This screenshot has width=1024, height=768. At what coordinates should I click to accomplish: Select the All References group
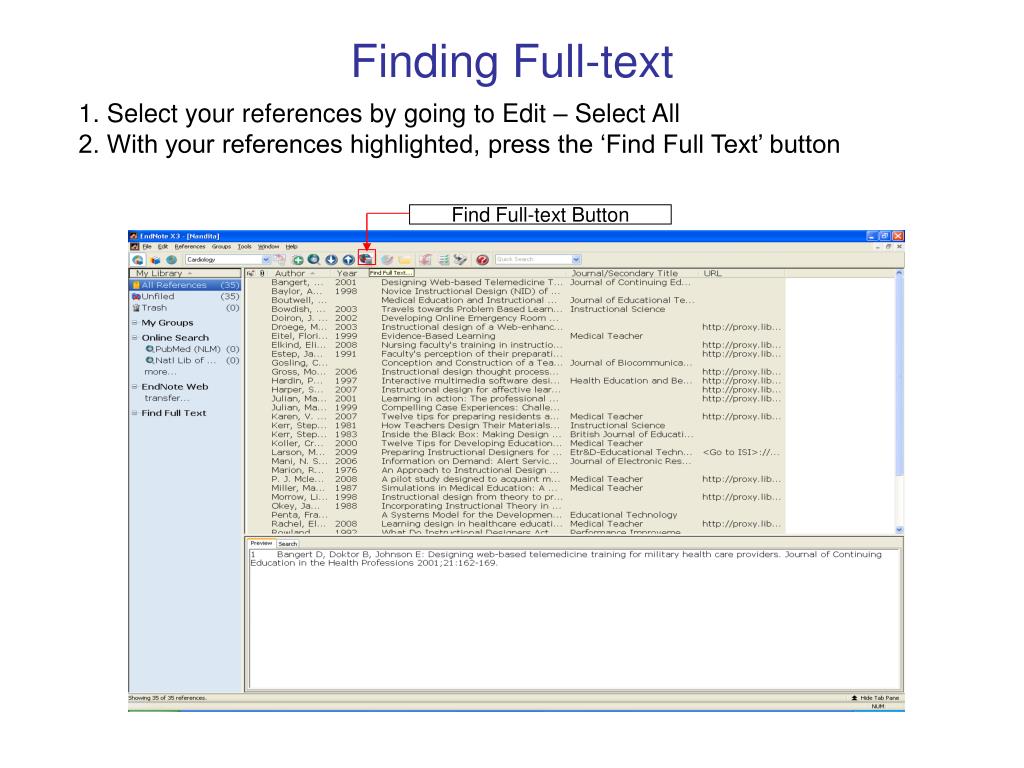pyautogui.click(x=185, y=285)
